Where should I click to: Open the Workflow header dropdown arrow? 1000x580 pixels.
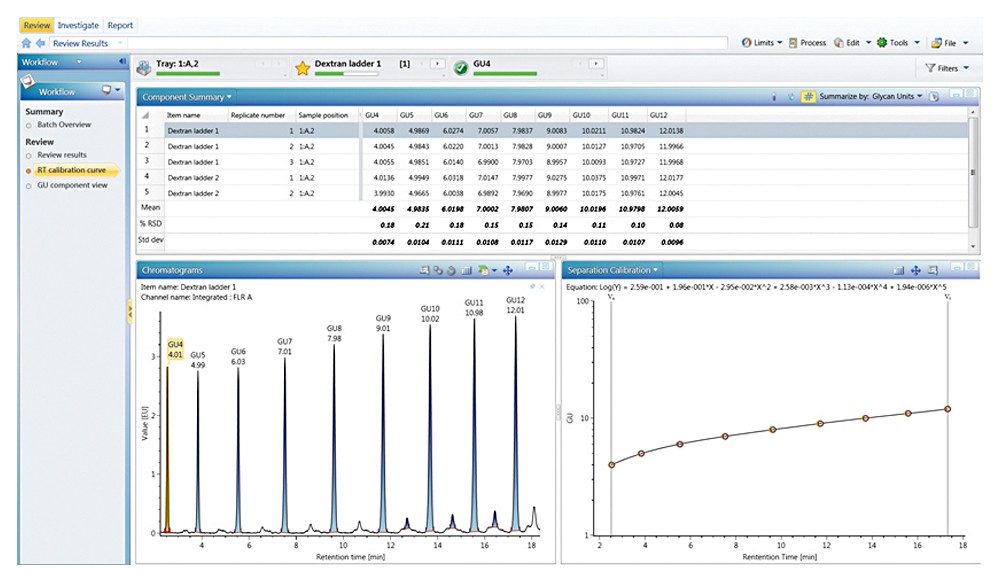79,62
